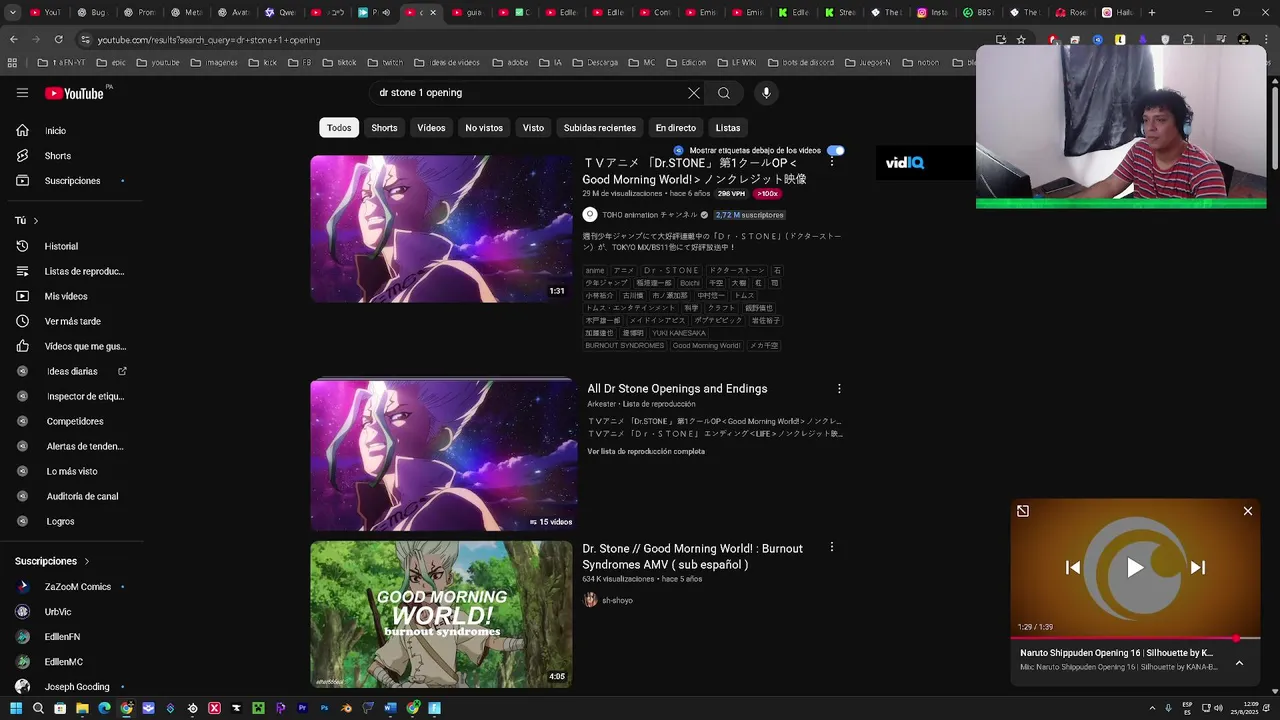Select the Subidas recientes filter chip
The height and width of the screenshot is (720, 1280).
(599, 128)
